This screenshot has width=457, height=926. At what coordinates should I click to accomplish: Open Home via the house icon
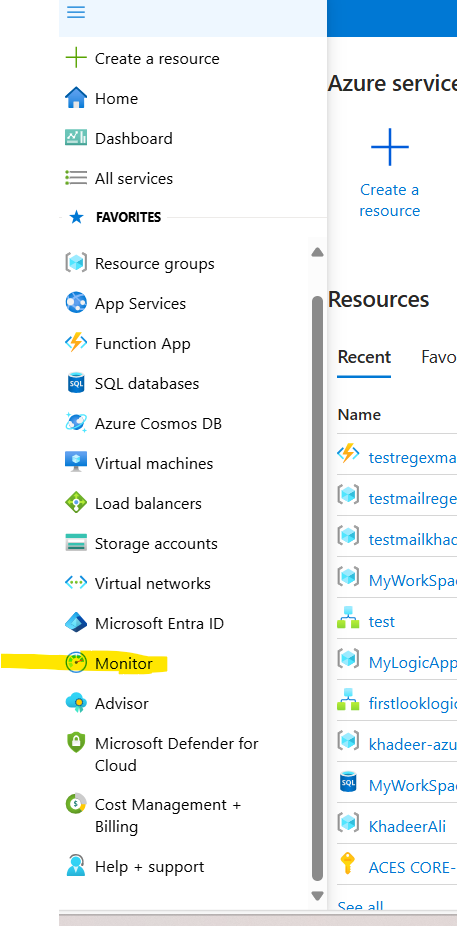coord(76,98)
